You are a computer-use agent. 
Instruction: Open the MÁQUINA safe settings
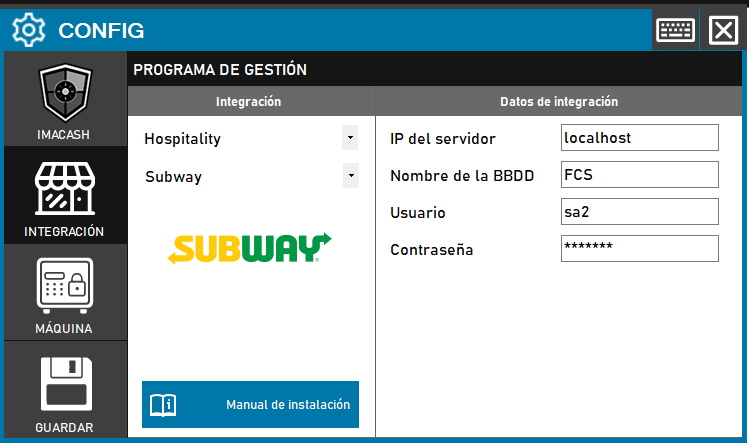[x=65, y=290]
